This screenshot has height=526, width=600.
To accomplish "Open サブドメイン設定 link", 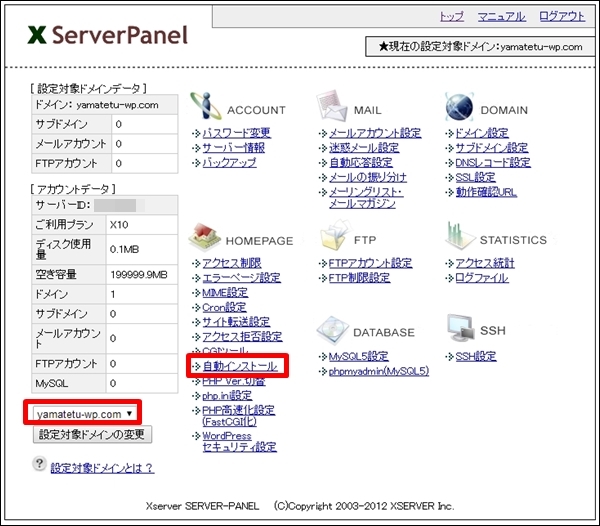I will pos(492,148).
